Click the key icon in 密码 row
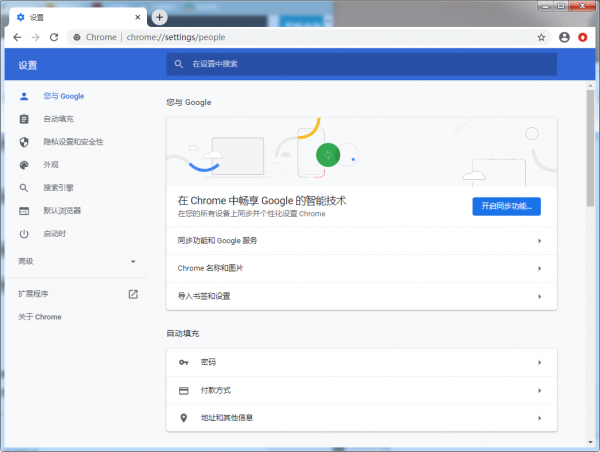 tap(184, 362)
